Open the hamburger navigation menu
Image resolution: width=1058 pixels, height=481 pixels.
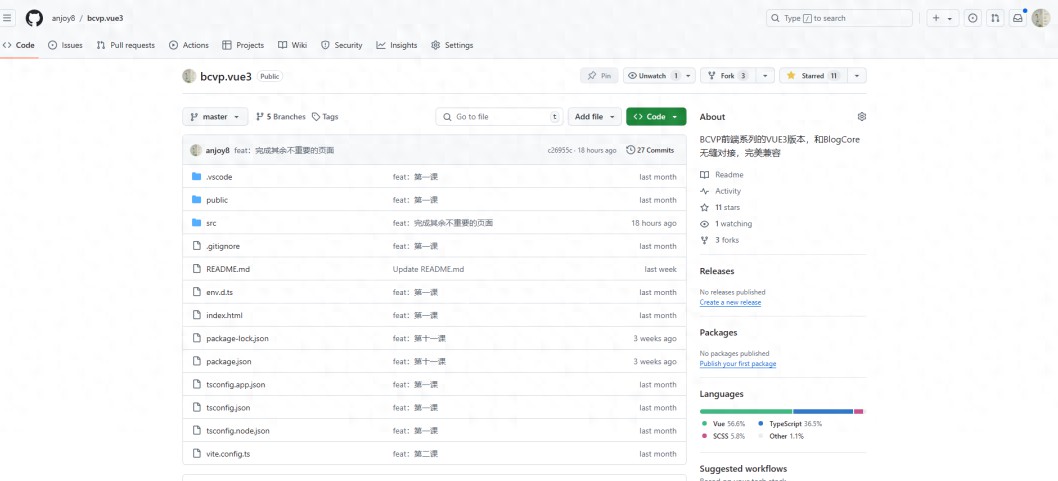(7, 18)
